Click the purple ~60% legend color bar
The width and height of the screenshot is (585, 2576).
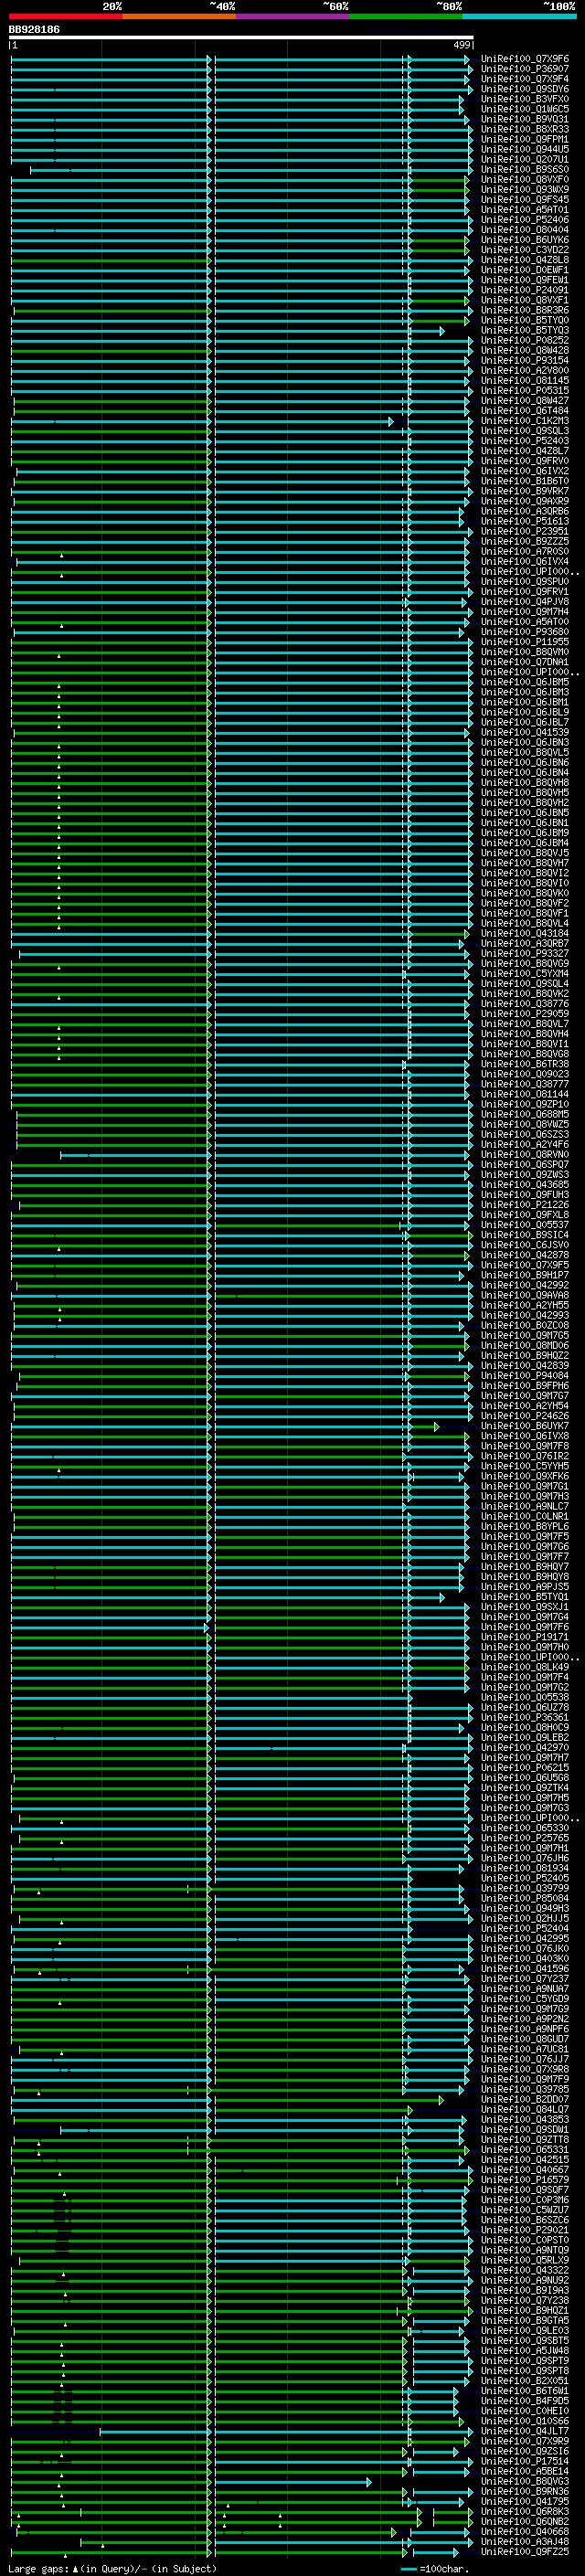[x=293, y=16]
